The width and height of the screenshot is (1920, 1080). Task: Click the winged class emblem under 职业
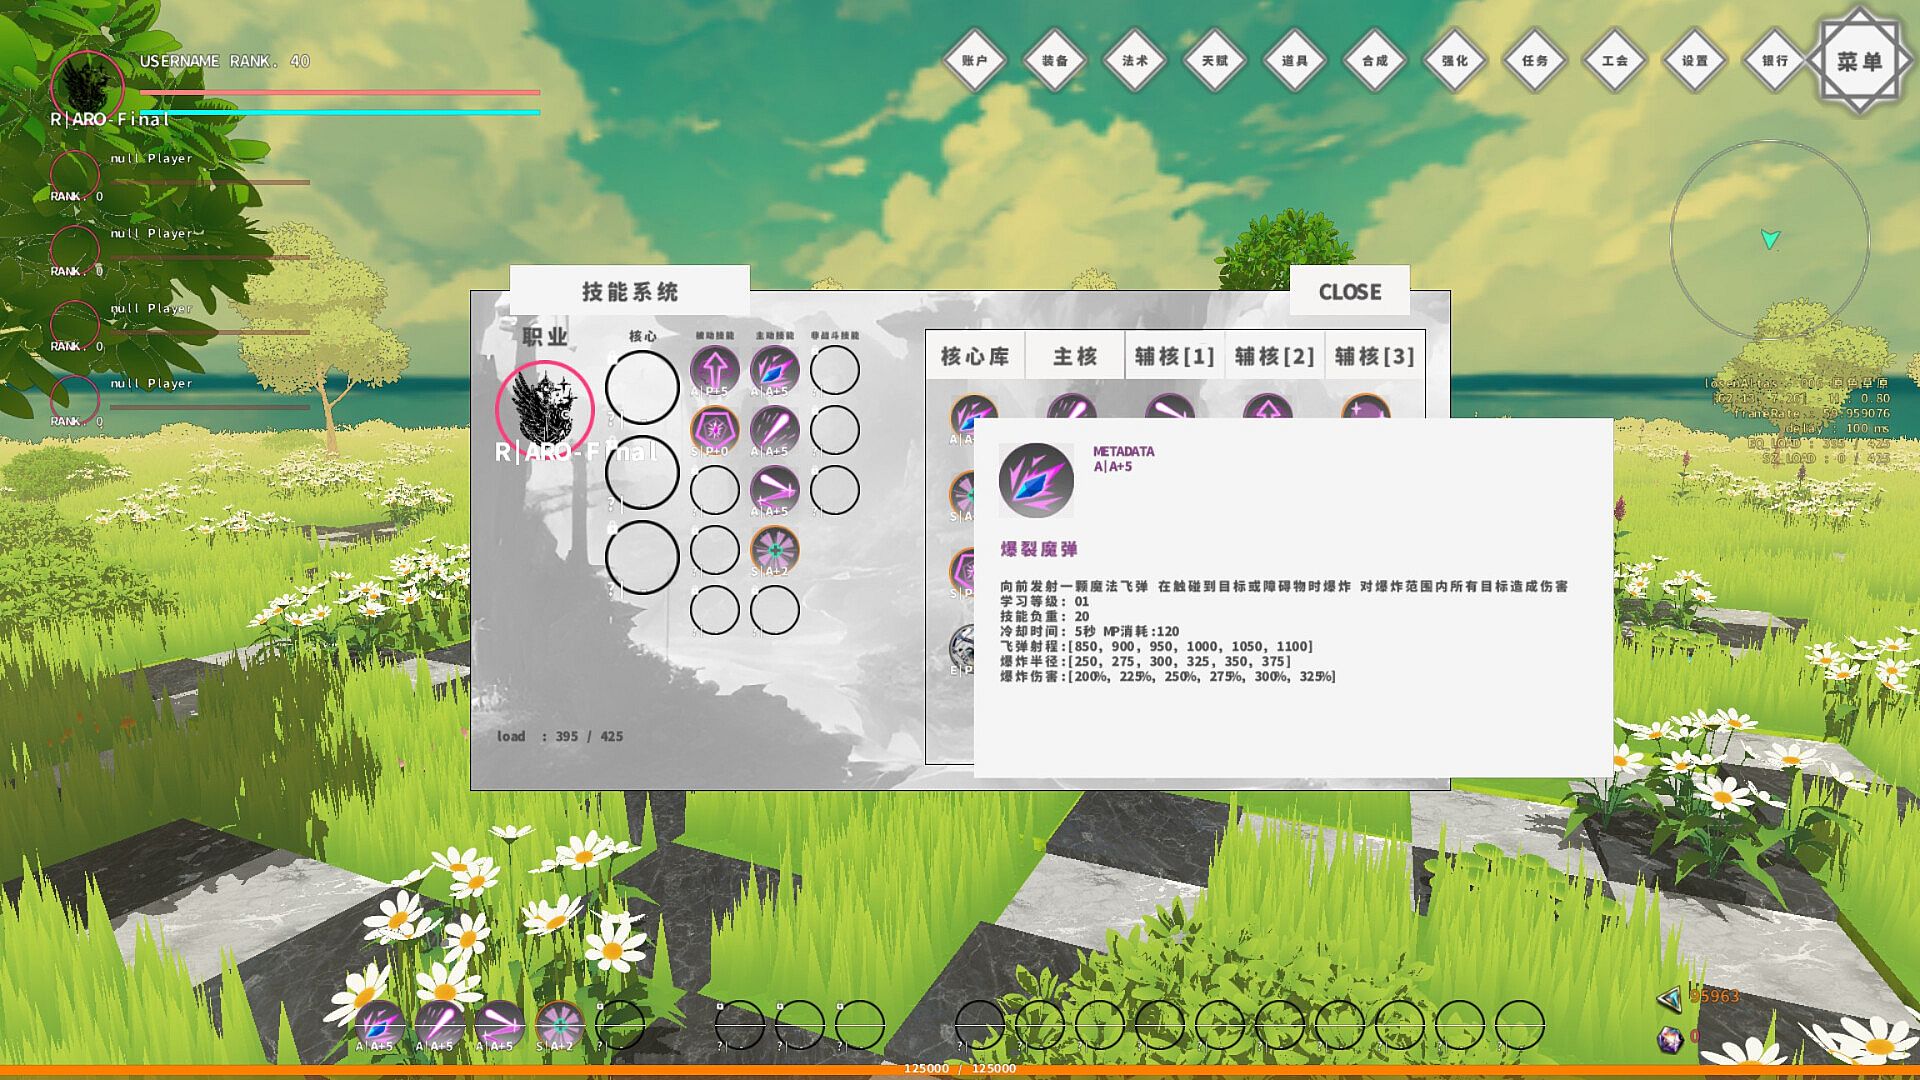pyautogui.click(x=545, y=409)
